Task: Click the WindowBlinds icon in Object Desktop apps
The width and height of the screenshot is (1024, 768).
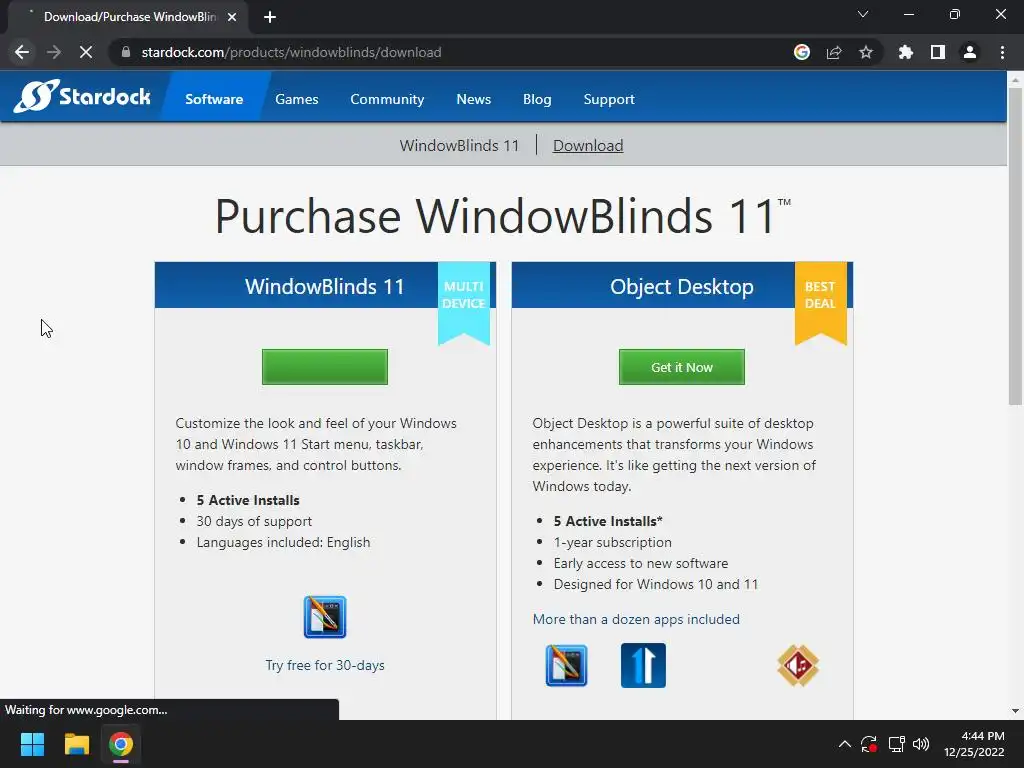Action: click(566, 665)
